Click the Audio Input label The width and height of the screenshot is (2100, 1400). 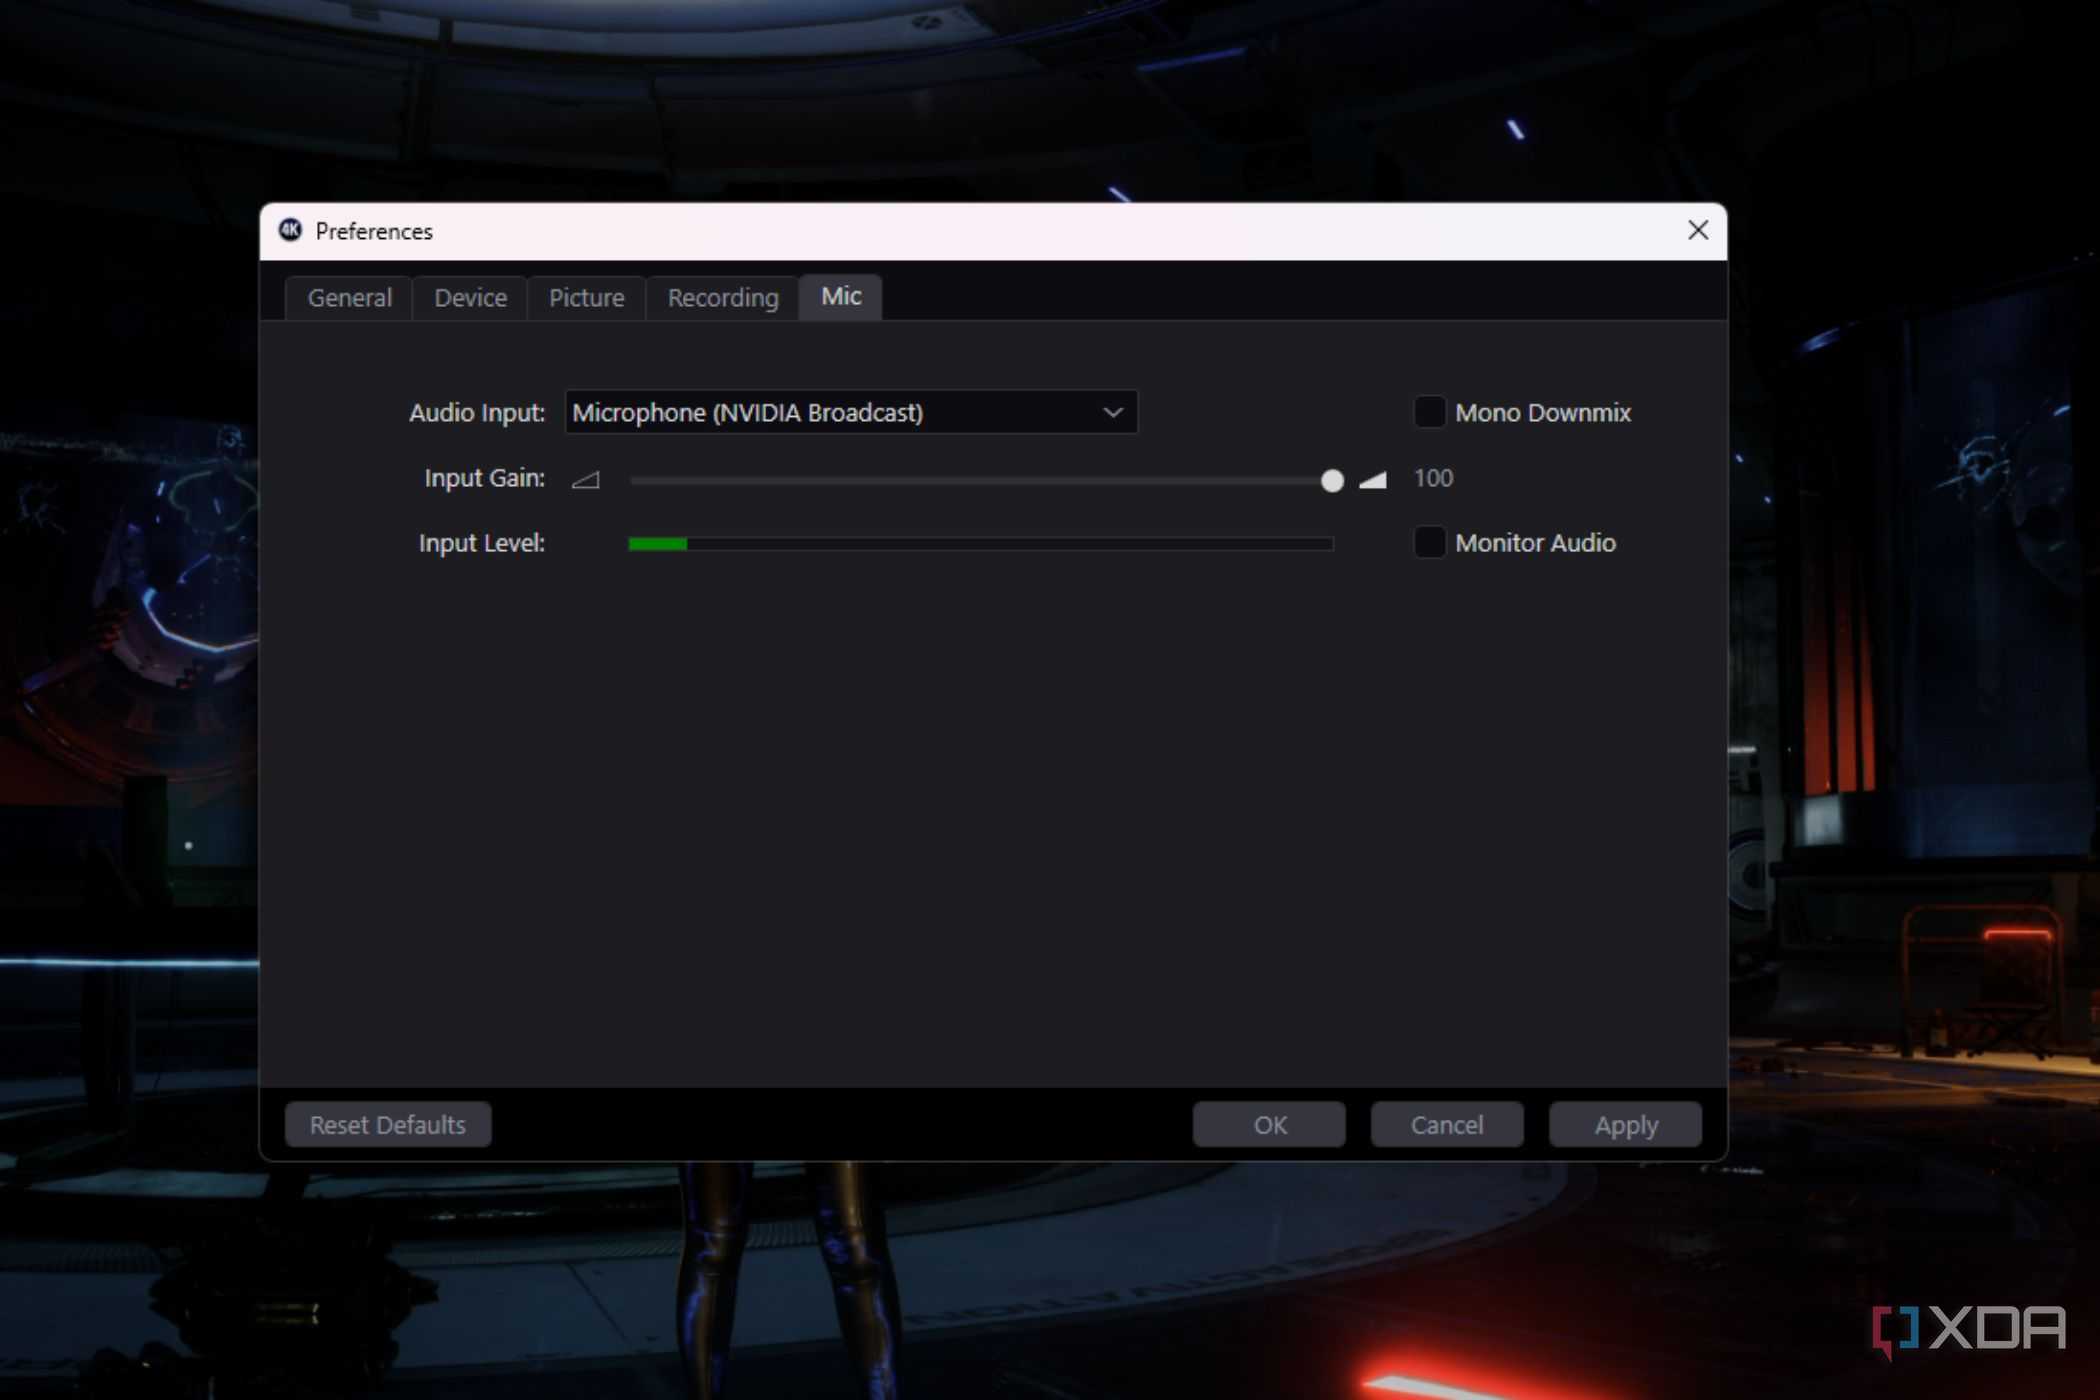[x=477, y=413]
